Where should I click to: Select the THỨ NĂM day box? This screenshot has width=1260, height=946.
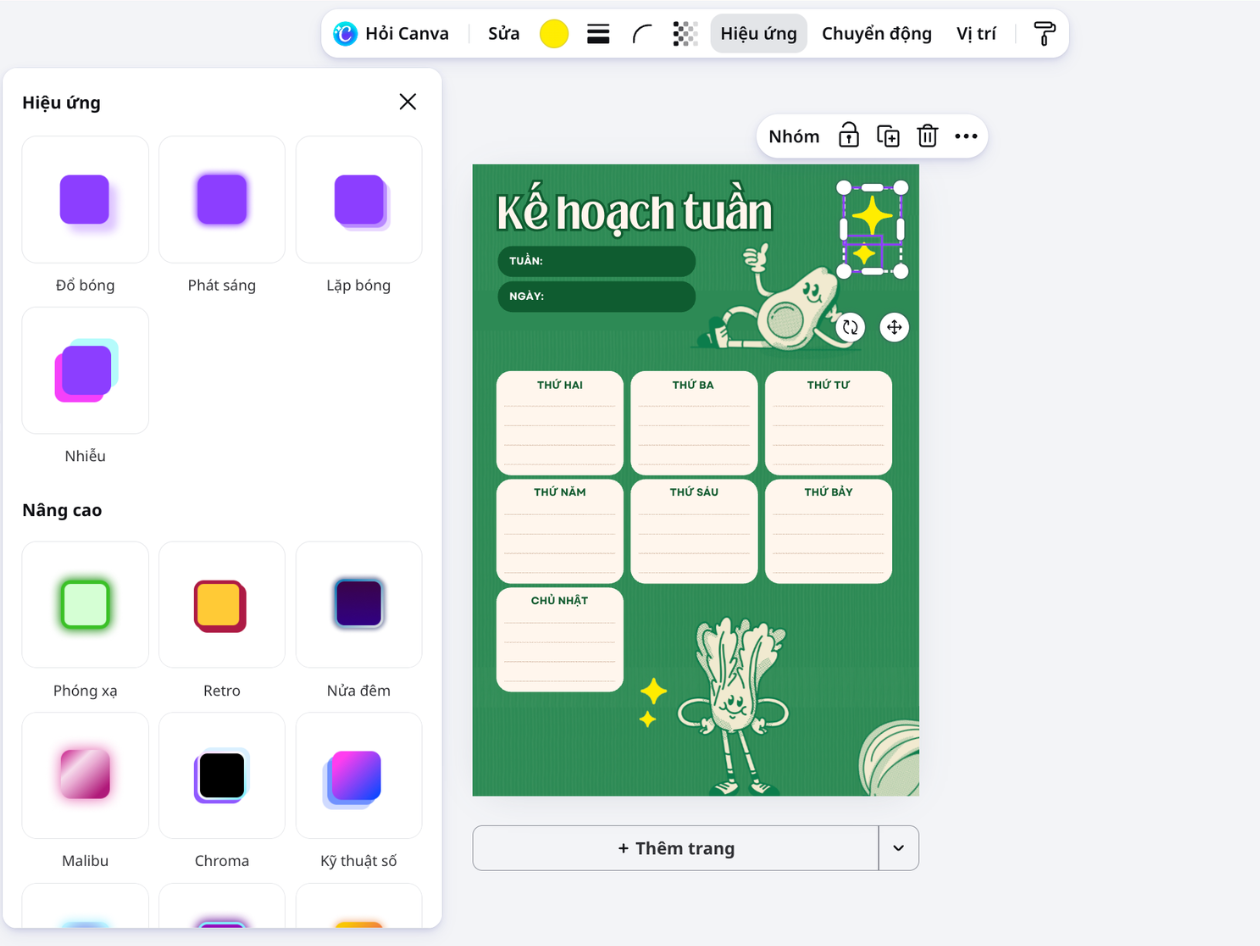point(560,531)
